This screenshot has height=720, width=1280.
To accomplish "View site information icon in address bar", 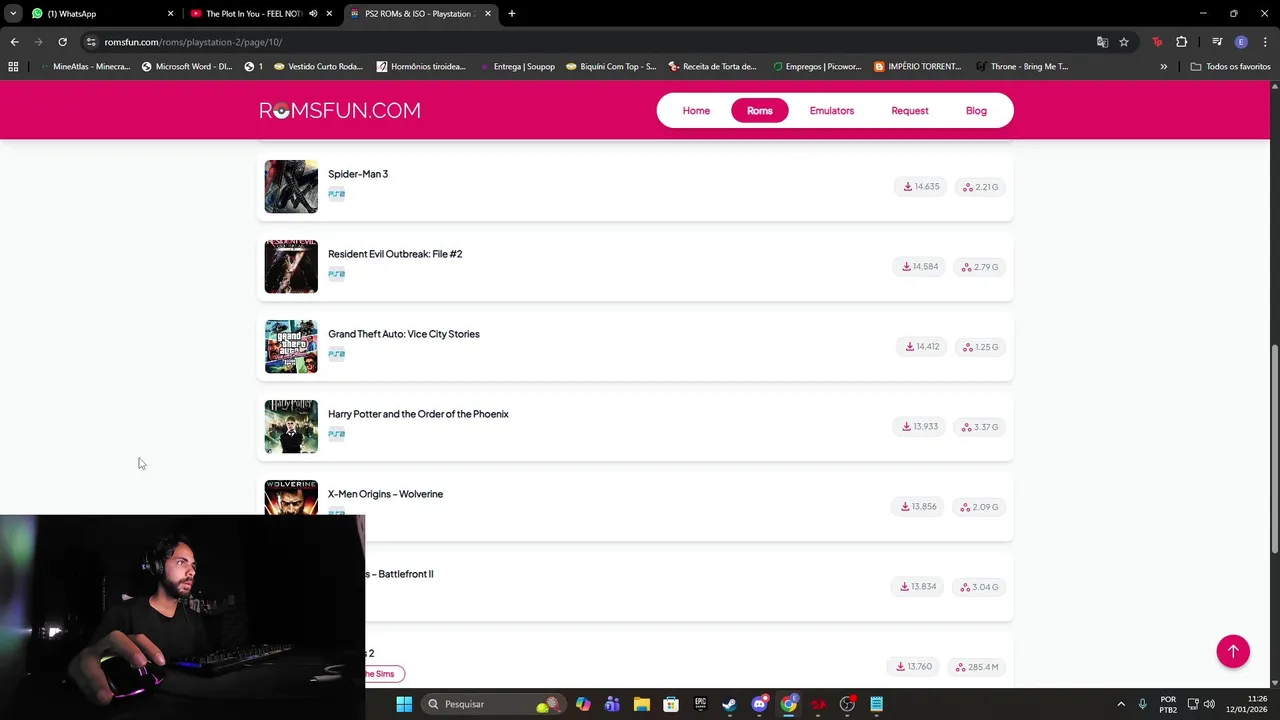I will (x=91, y=42).
